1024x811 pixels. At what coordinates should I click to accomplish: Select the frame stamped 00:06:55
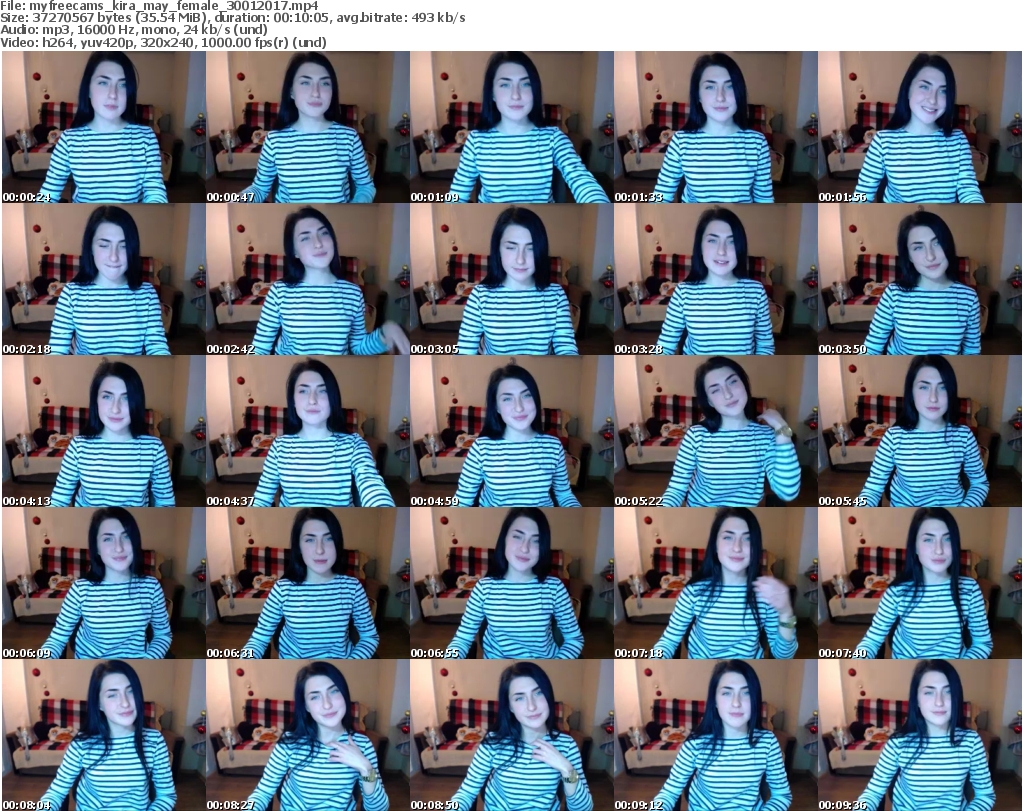tap(511, 583)
